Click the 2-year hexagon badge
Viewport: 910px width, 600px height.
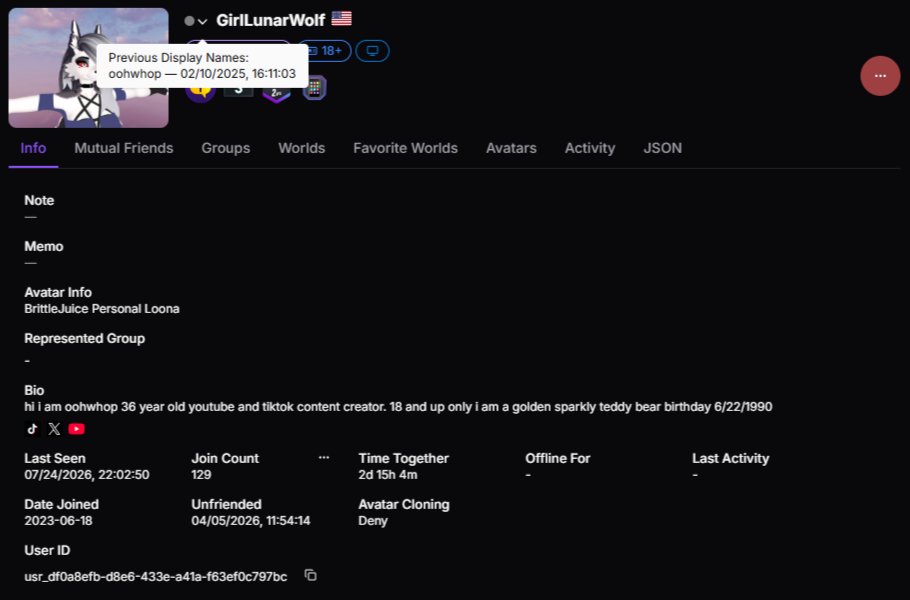(276, 93)
